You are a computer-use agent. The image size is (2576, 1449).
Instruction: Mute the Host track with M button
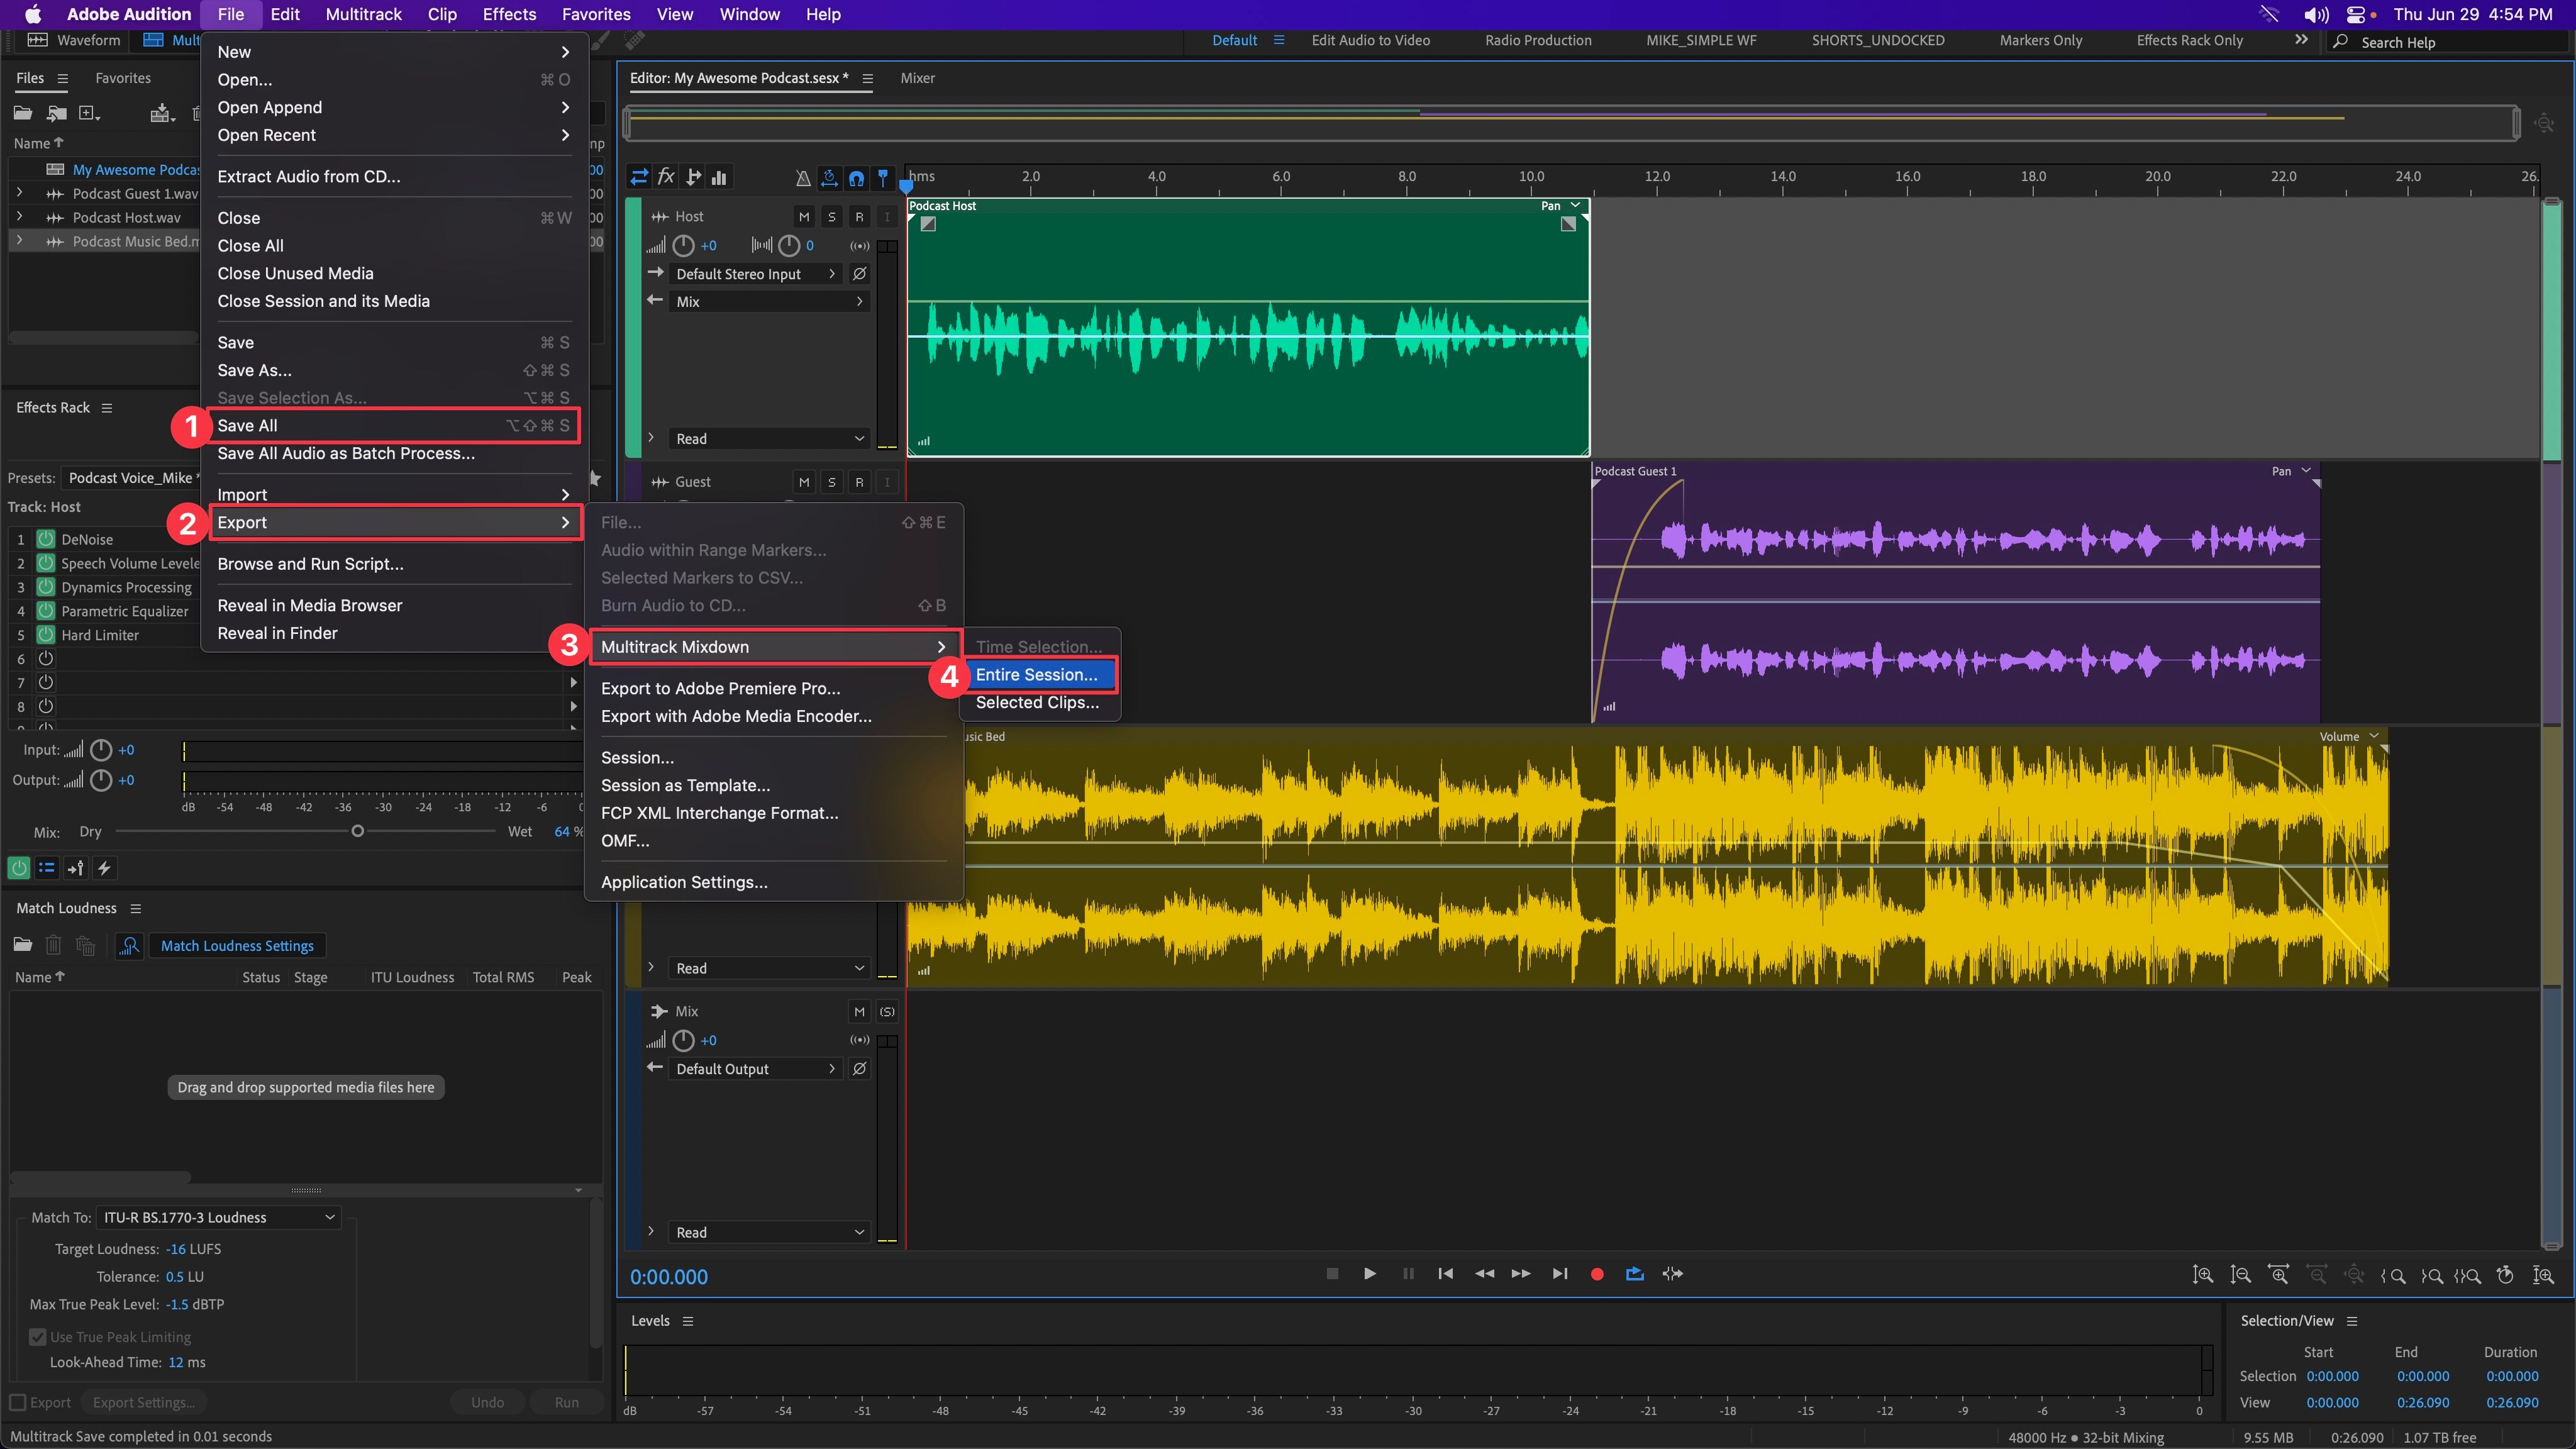click(804, 217)
